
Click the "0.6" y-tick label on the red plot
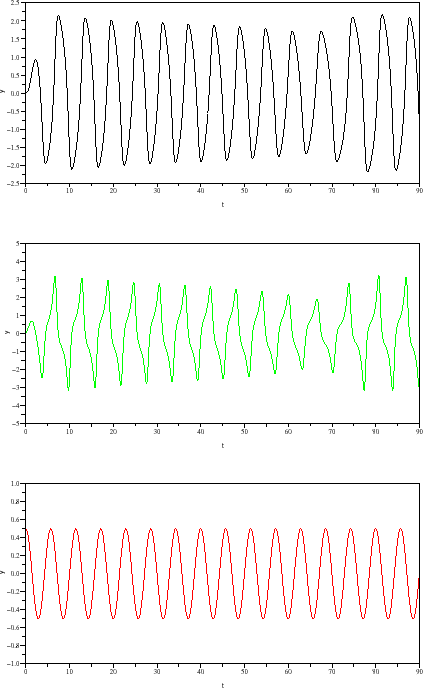point(15,520)
